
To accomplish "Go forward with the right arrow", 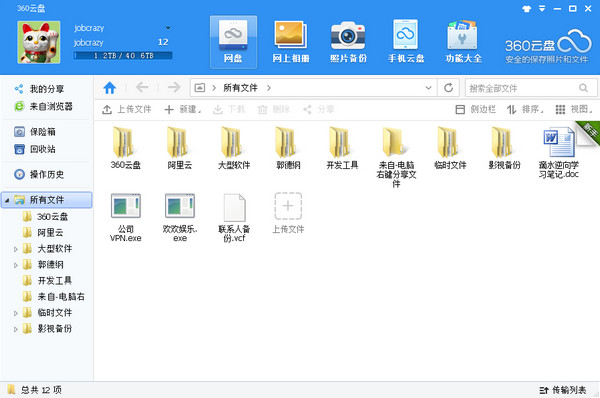I will click(174, 88).
